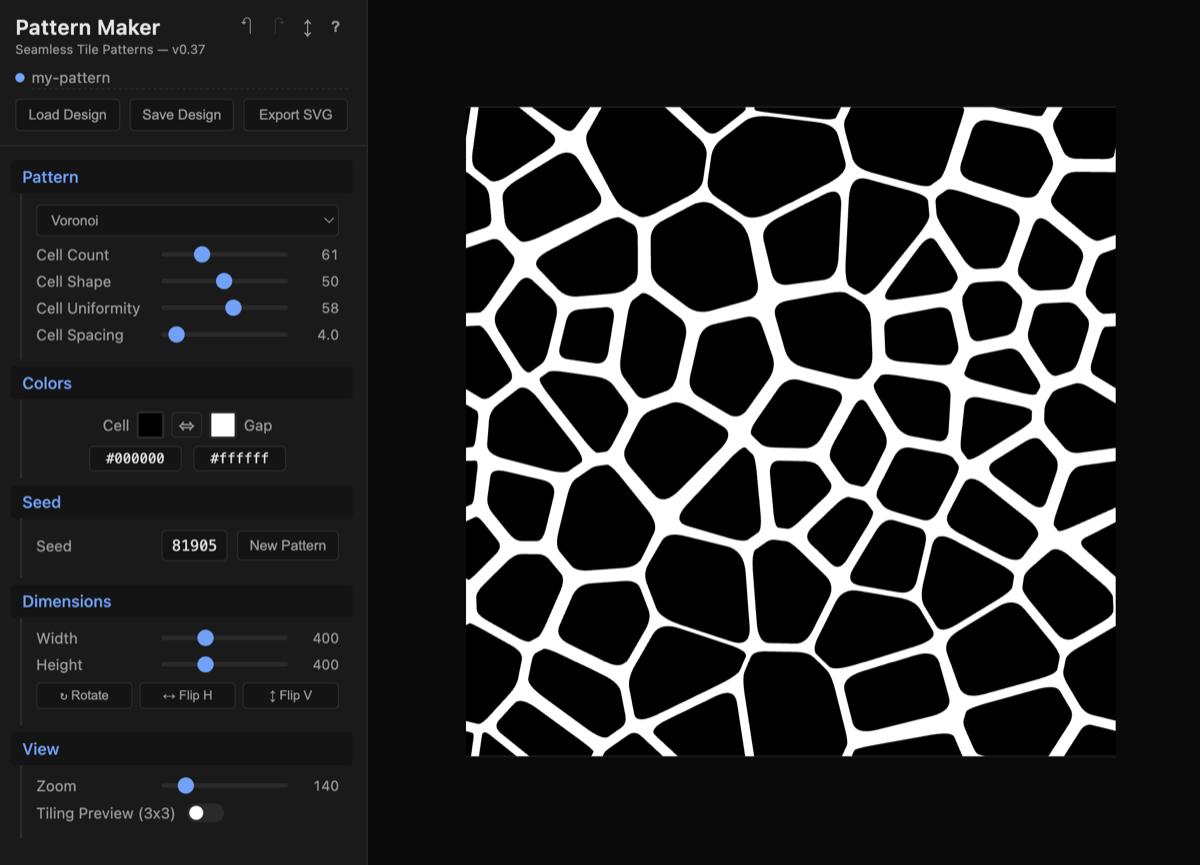Collapse the Colors section header
This screenshot has height=865, width=1200.
click(x=181, y=383)
